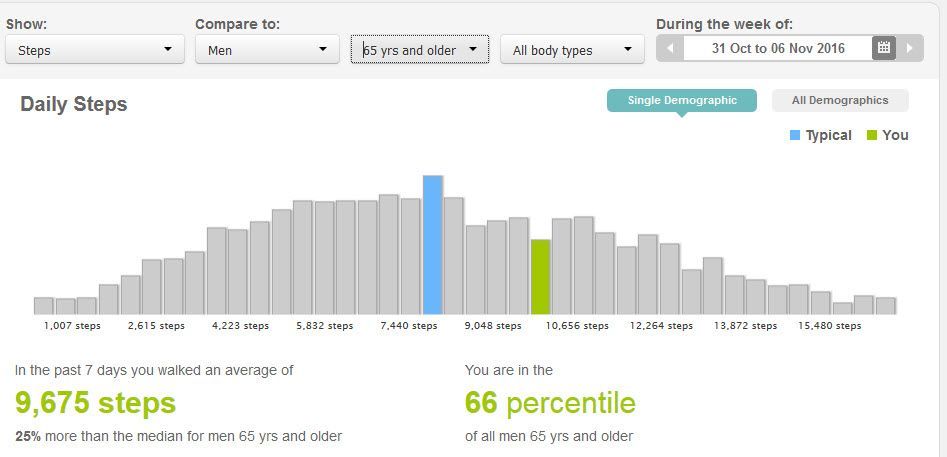
Task: Go to the previous week arrow
Action: (670, 48)
